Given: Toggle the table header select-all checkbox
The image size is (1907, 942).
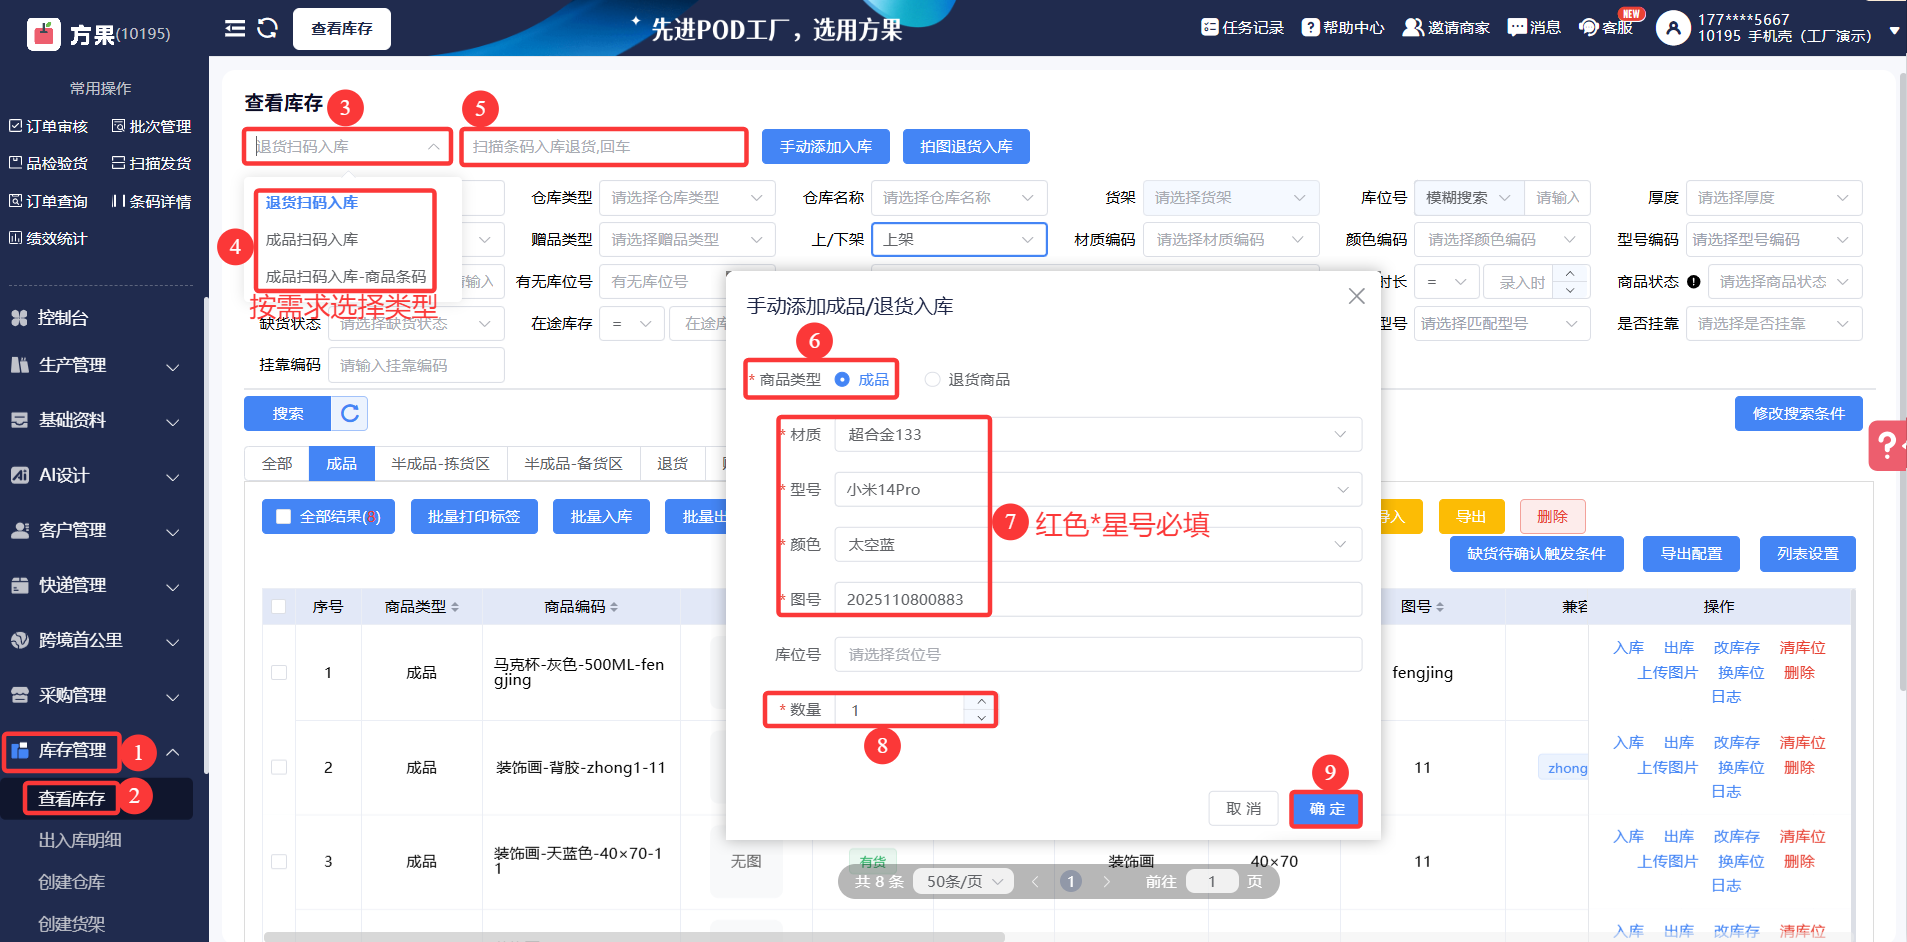Looking at the screenshot, I should pyautogui.click(x=278, y=606).
